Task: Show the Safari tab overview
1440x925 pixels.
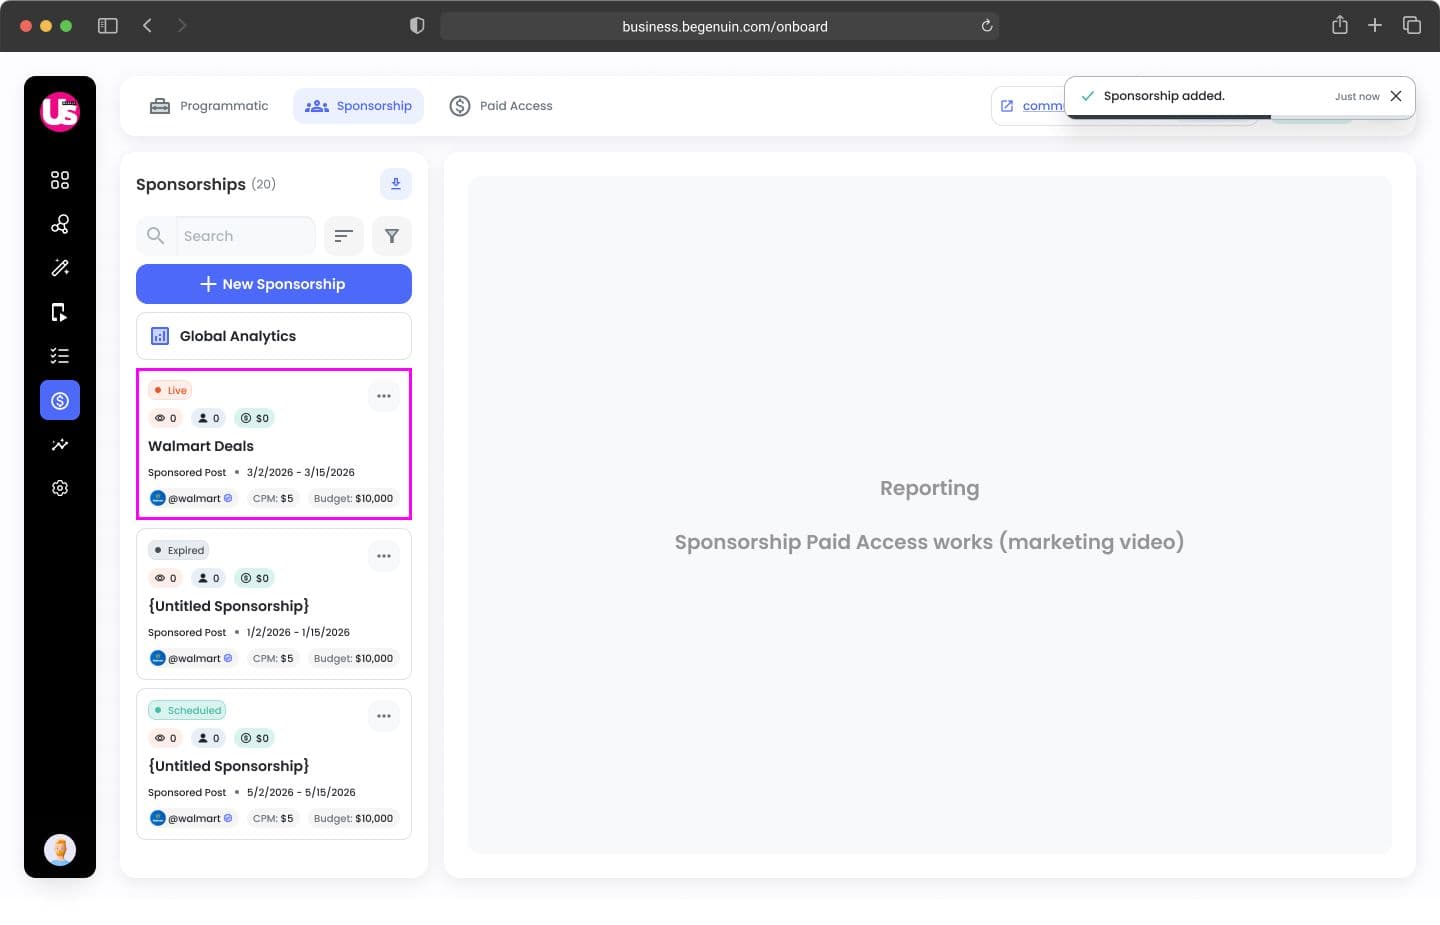Action: coord(1412,25)
